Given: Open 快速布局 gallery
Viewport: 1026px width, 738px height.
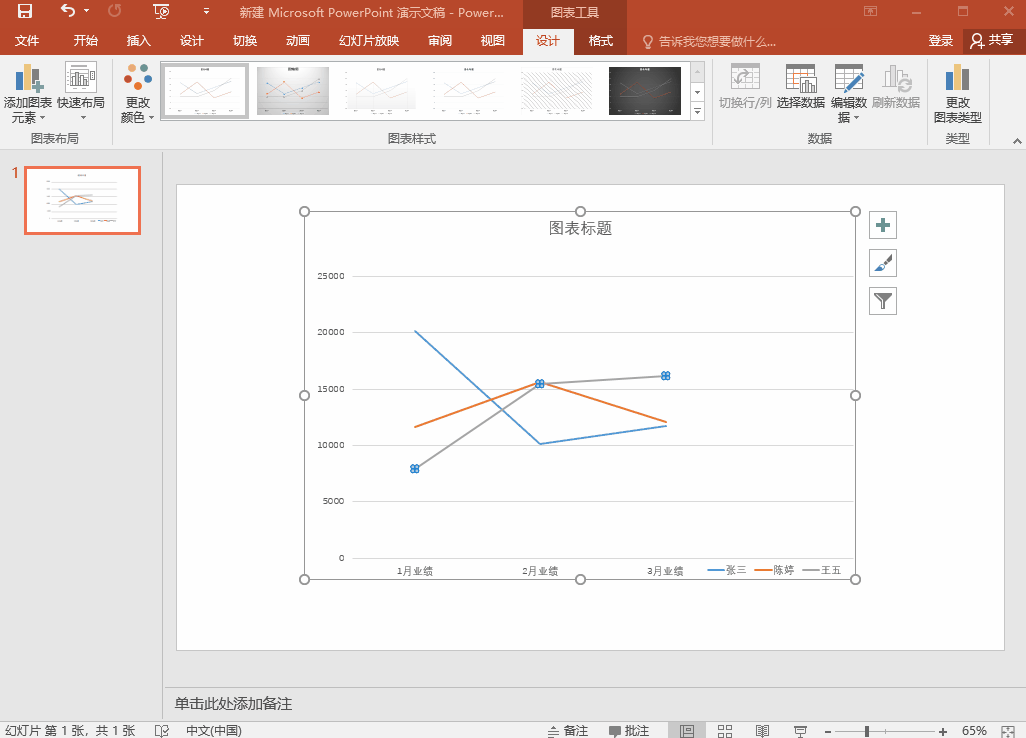Looking at the screenshot, I should tap(81, 92).
